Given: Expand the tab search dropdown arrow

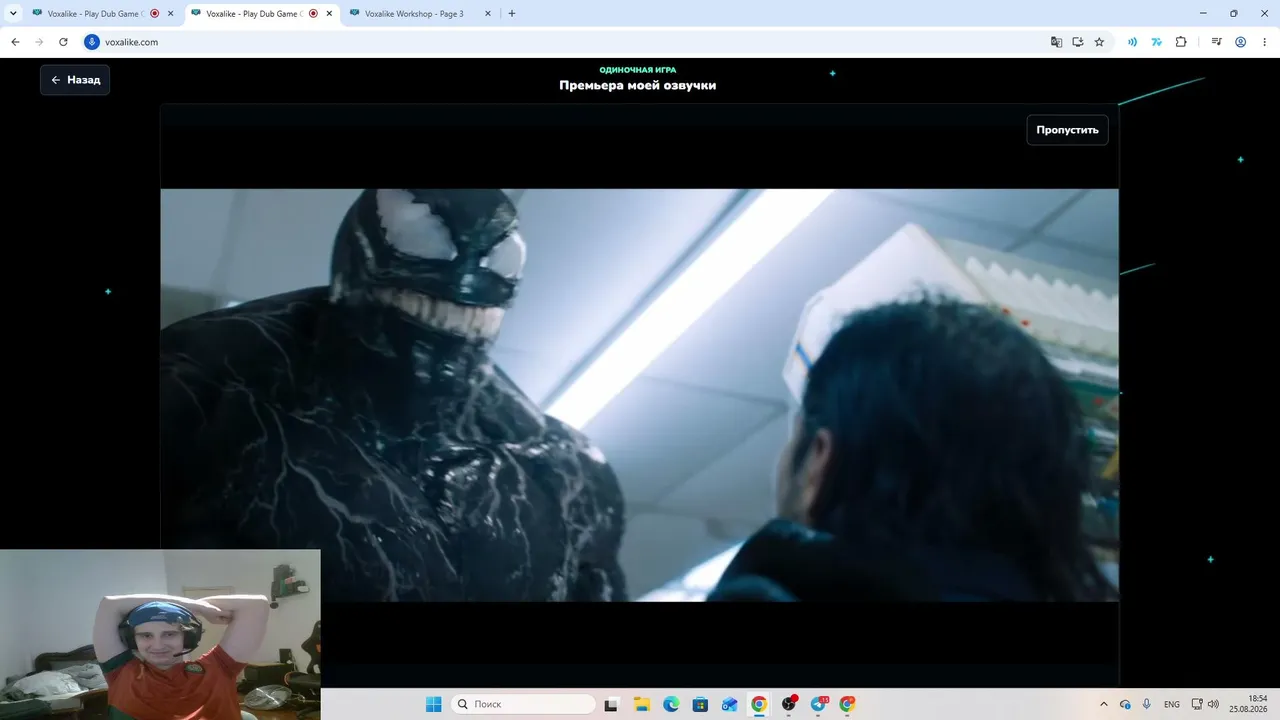Looking at the screenshot, I should pos(14,14).
